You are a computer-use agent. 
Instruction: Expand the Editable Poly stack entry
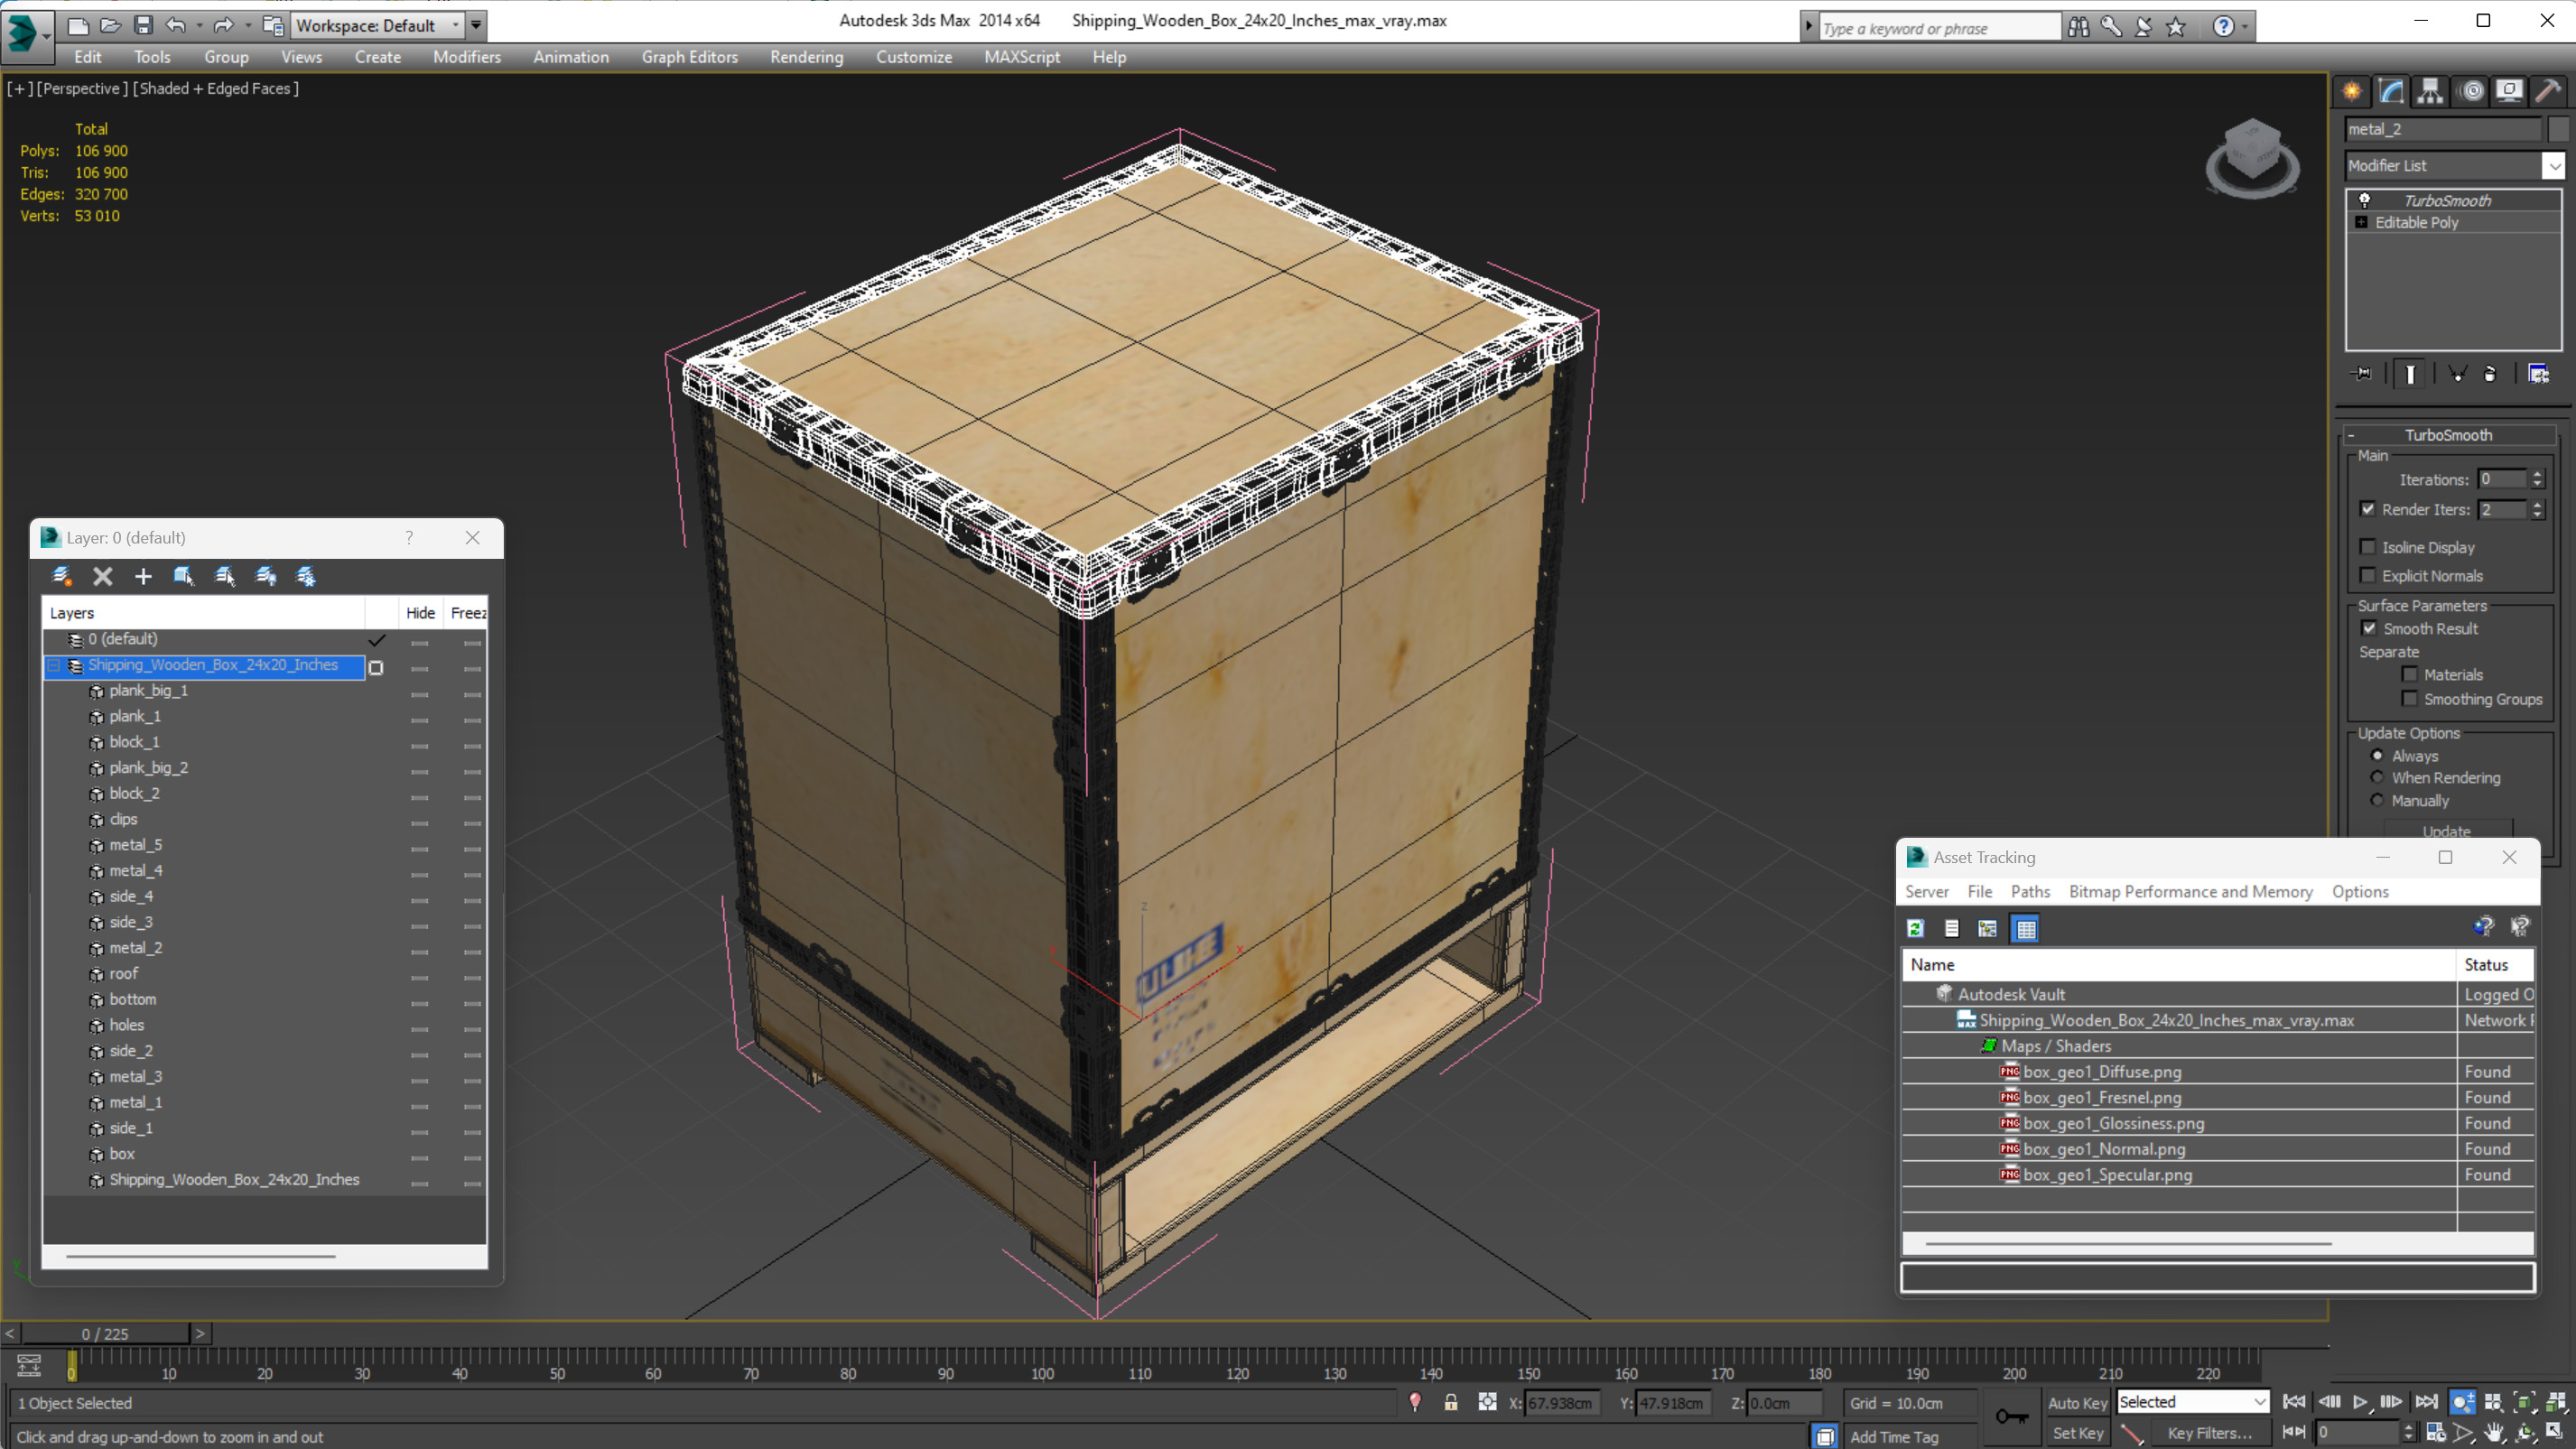tap(2361, 222)
